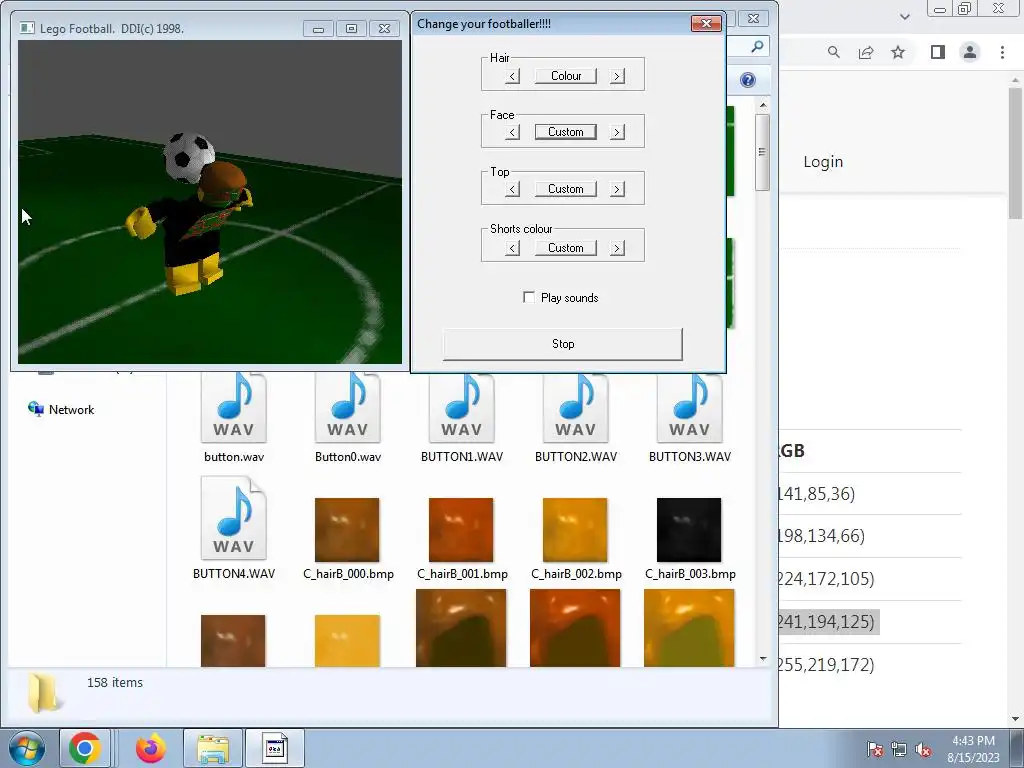Select the C_hairB_001.bmp thumbnail
1024x768 pixels.
click(461, 530)
